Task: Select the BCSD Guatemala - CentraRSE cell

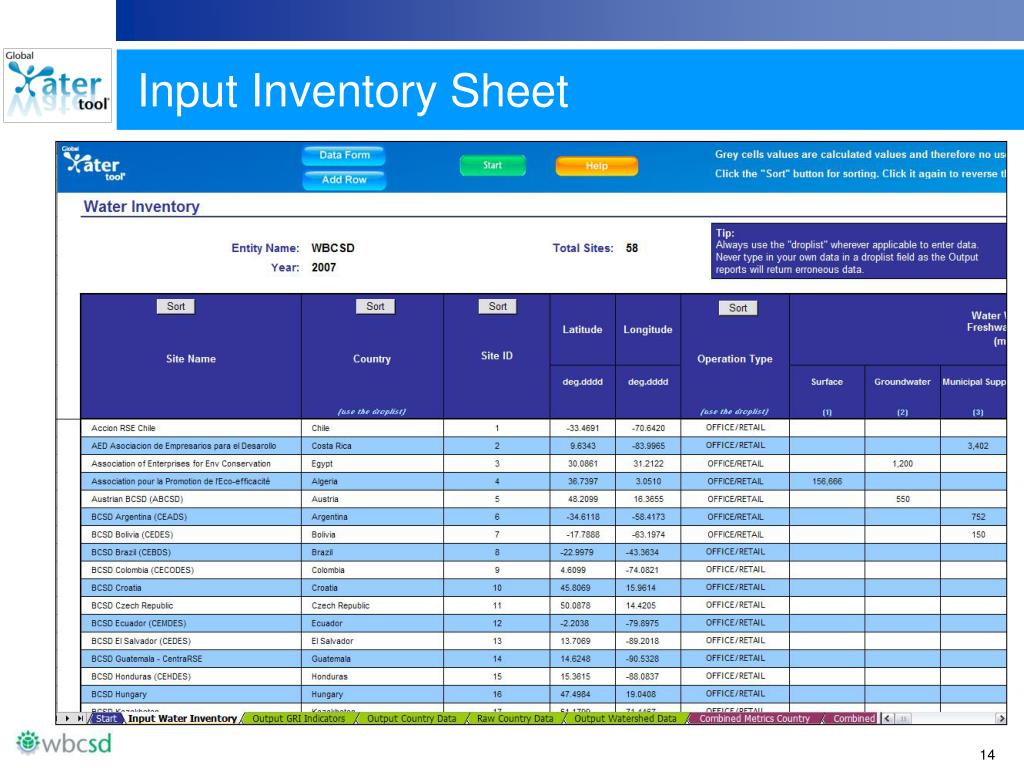Action: (191, 659)
